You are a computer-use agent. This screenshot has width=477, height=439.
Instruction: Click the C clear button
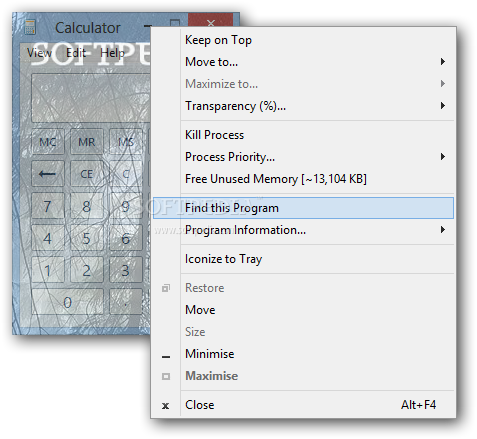[126, 174]
